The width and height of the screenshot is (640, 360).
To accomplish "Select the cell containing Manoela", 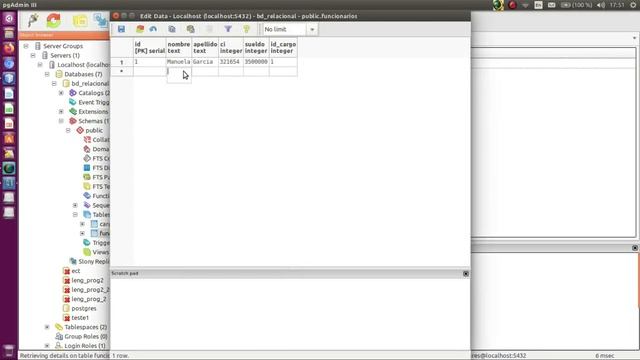I will [179, 62].
